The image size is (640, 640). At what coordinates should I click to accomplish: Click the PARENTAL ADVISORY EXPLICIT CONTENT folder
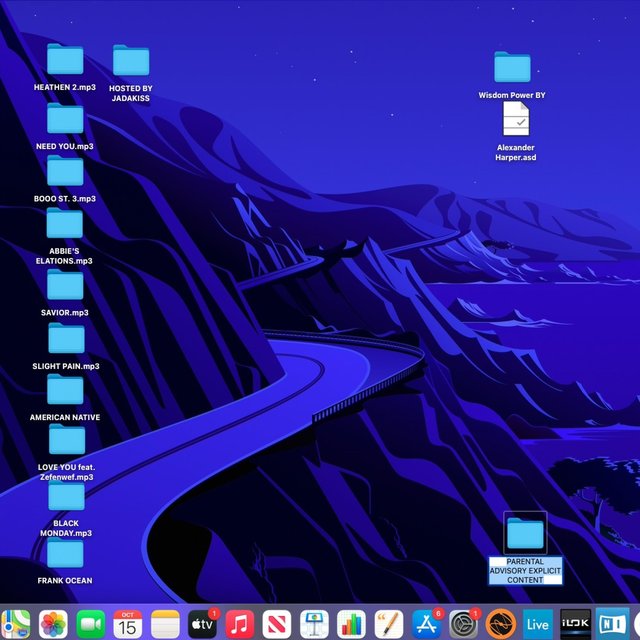(525, 534)
